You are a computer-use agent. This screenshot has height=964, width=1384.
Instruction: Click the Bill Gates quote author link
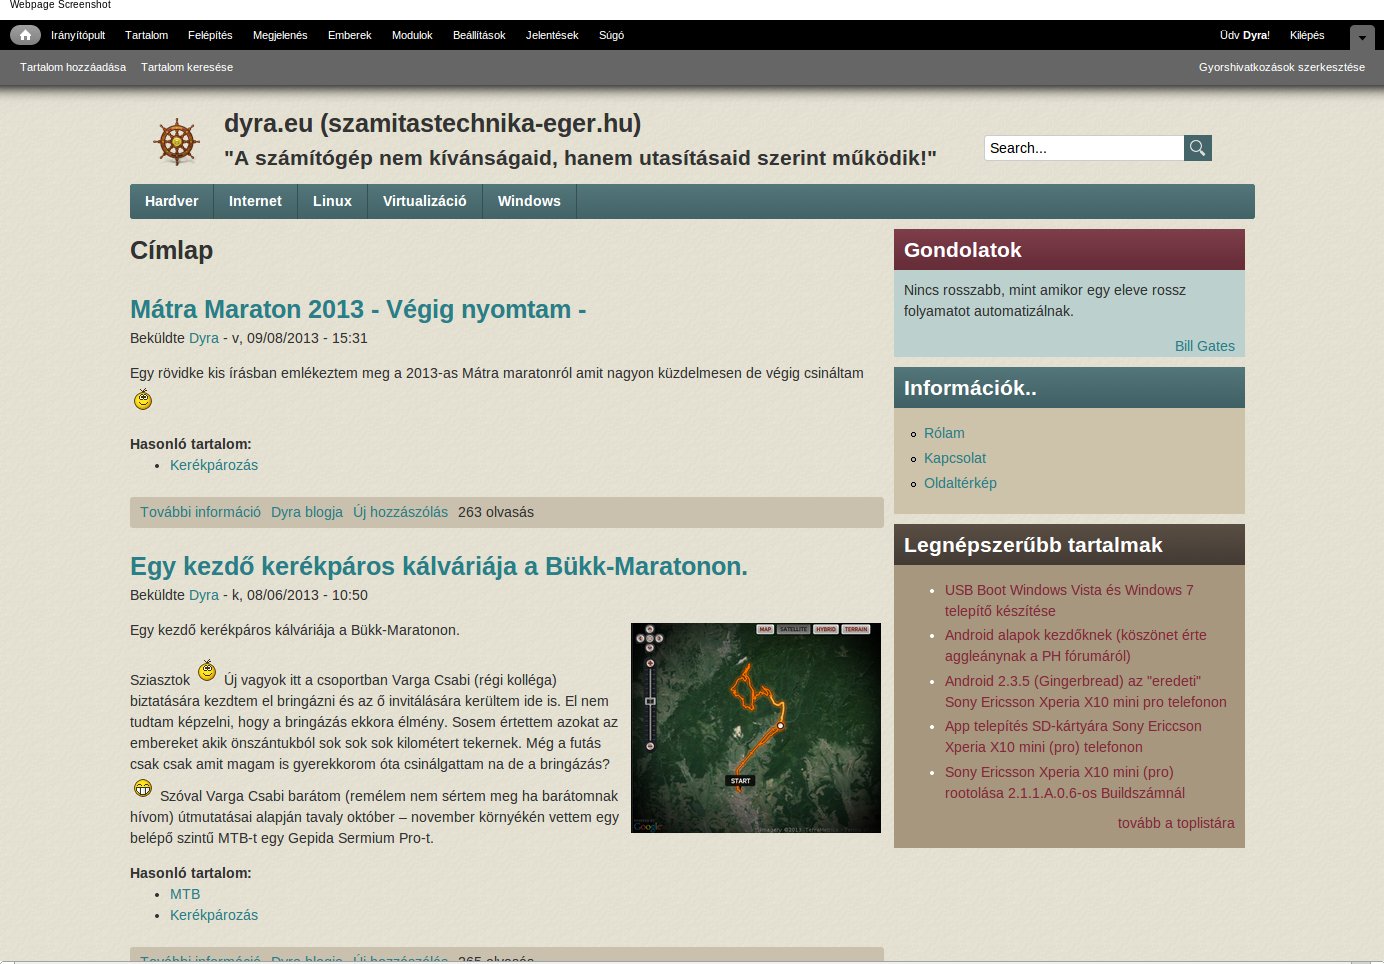click(1205, 346)
